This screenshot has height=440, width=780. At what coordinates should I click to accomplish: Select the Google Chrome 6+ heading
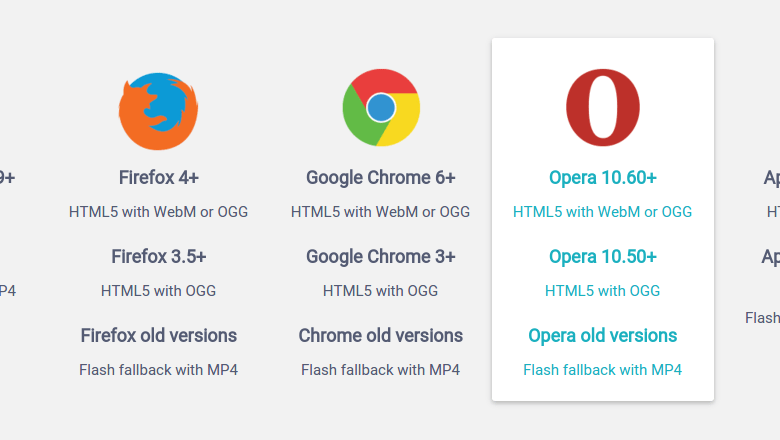[381, 177]
